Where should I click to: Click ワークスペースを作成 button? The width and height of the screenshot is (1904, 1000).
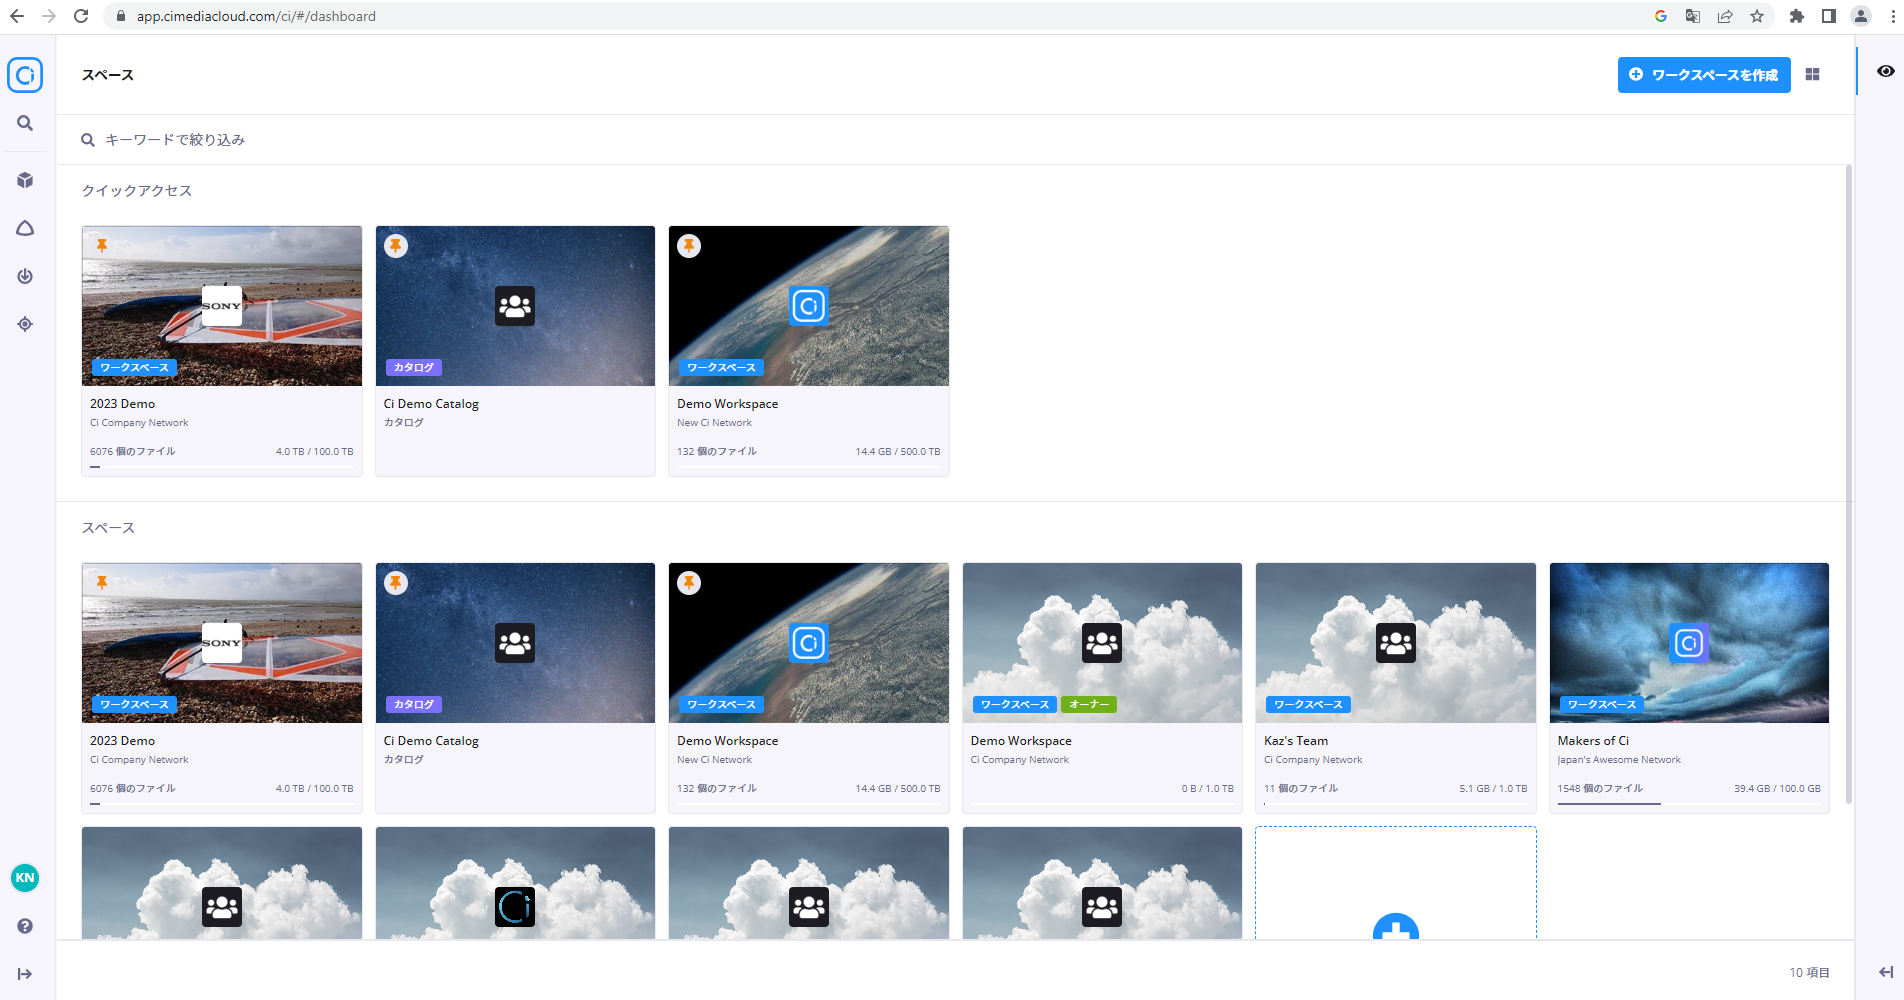click(1704, 75)
